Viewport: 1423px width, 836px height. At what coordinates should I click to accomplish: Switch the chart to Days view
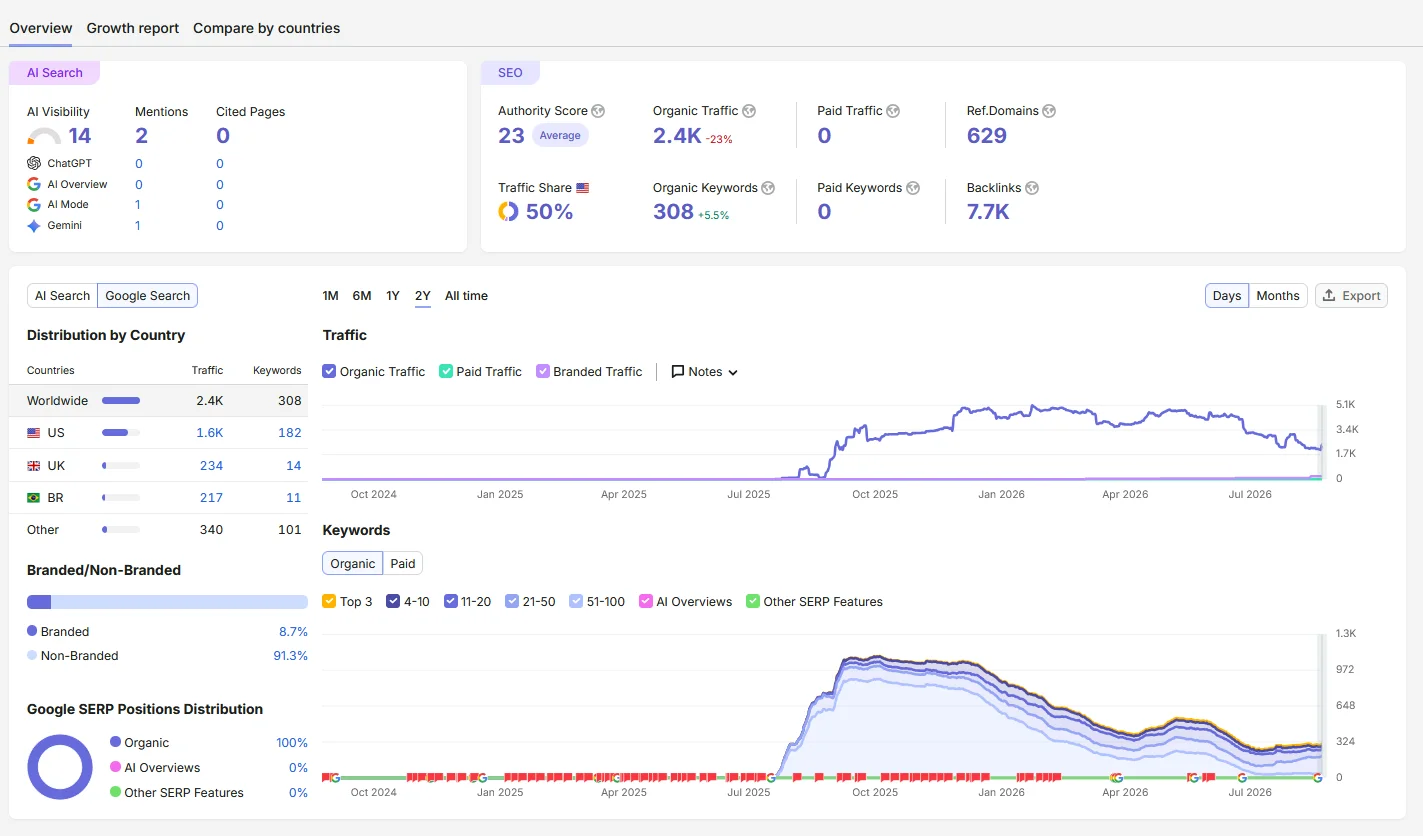pos(1227,296)
